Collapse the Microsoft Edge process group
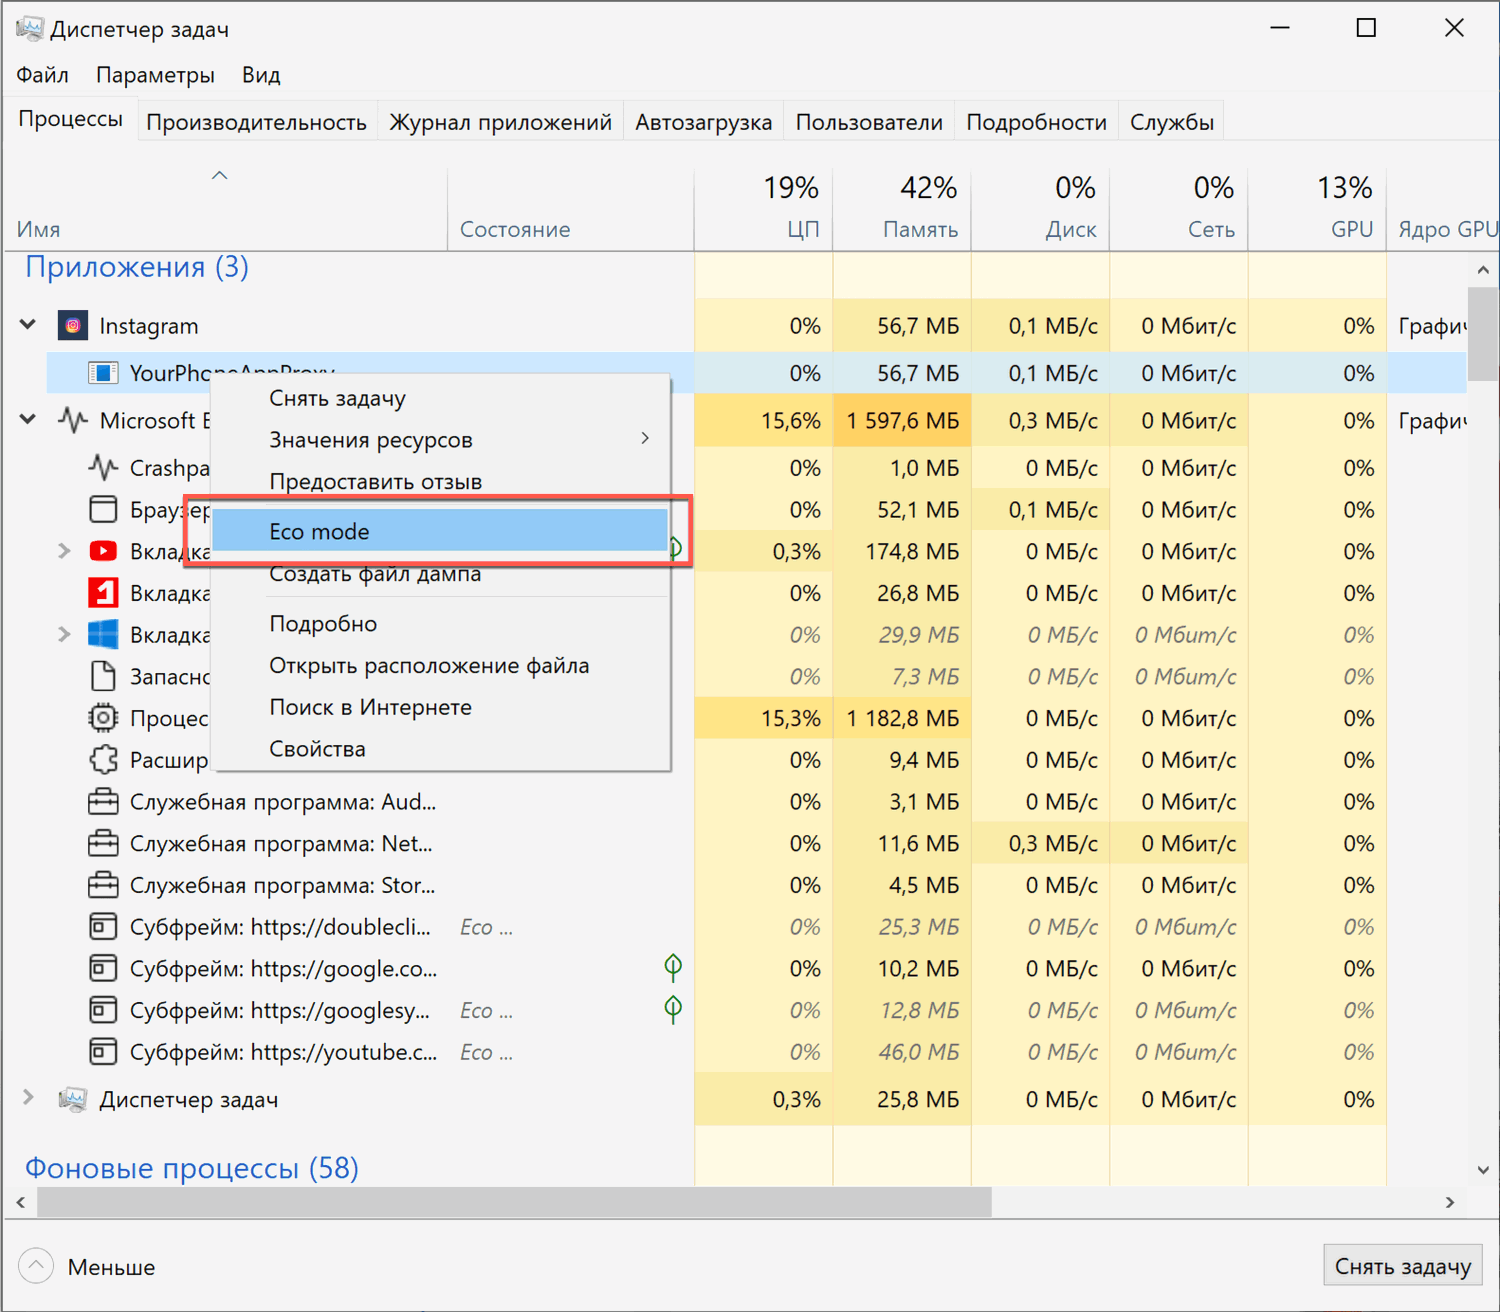The height and width of the screenshot is (1312, 1500). 28,420
